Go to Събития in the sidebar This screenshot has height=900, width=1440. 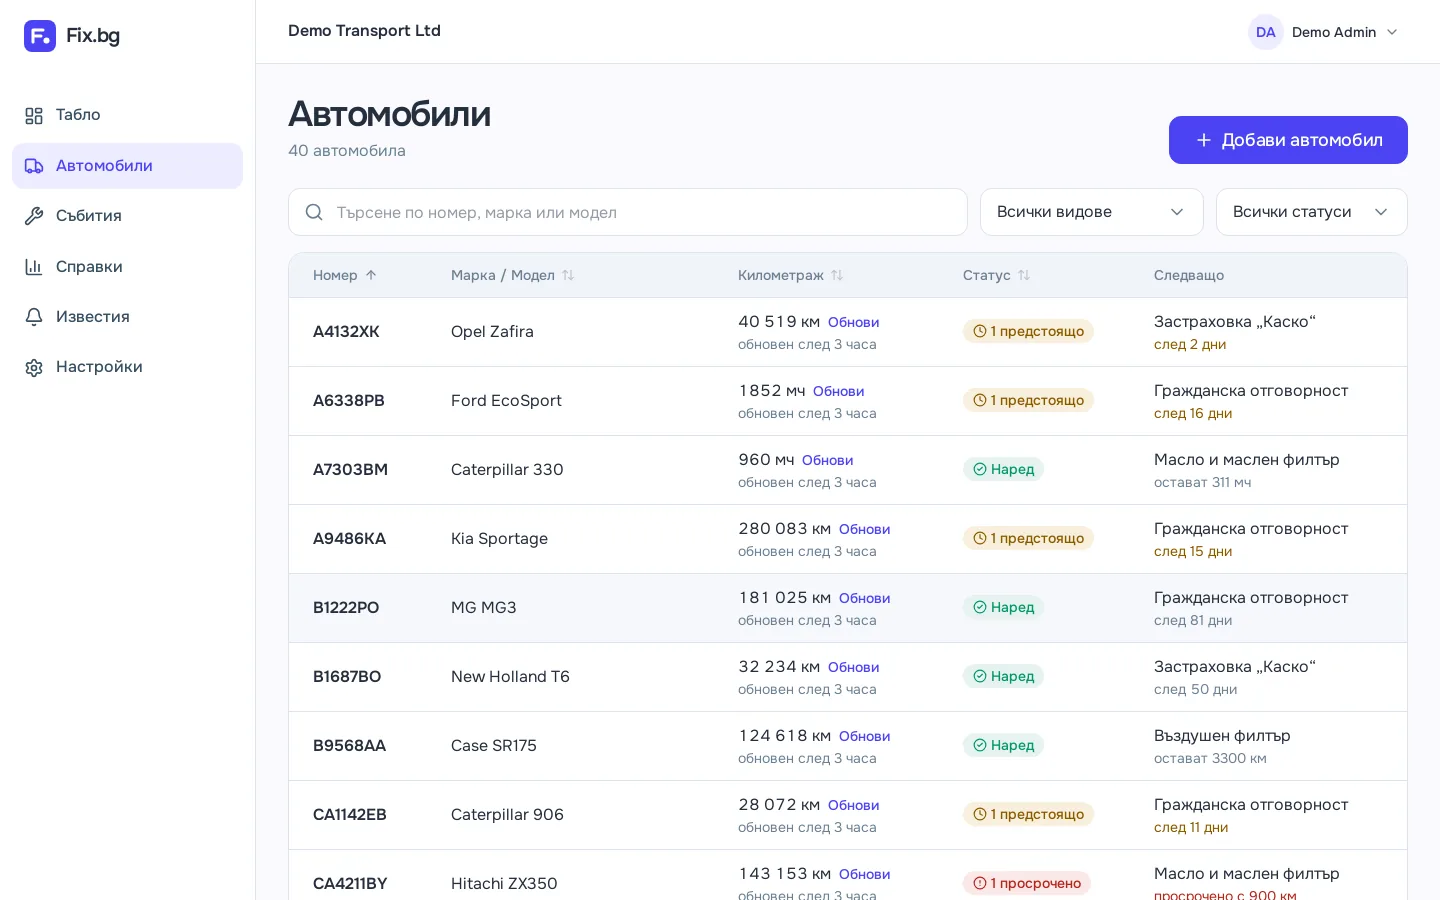[x=127, y=216]
